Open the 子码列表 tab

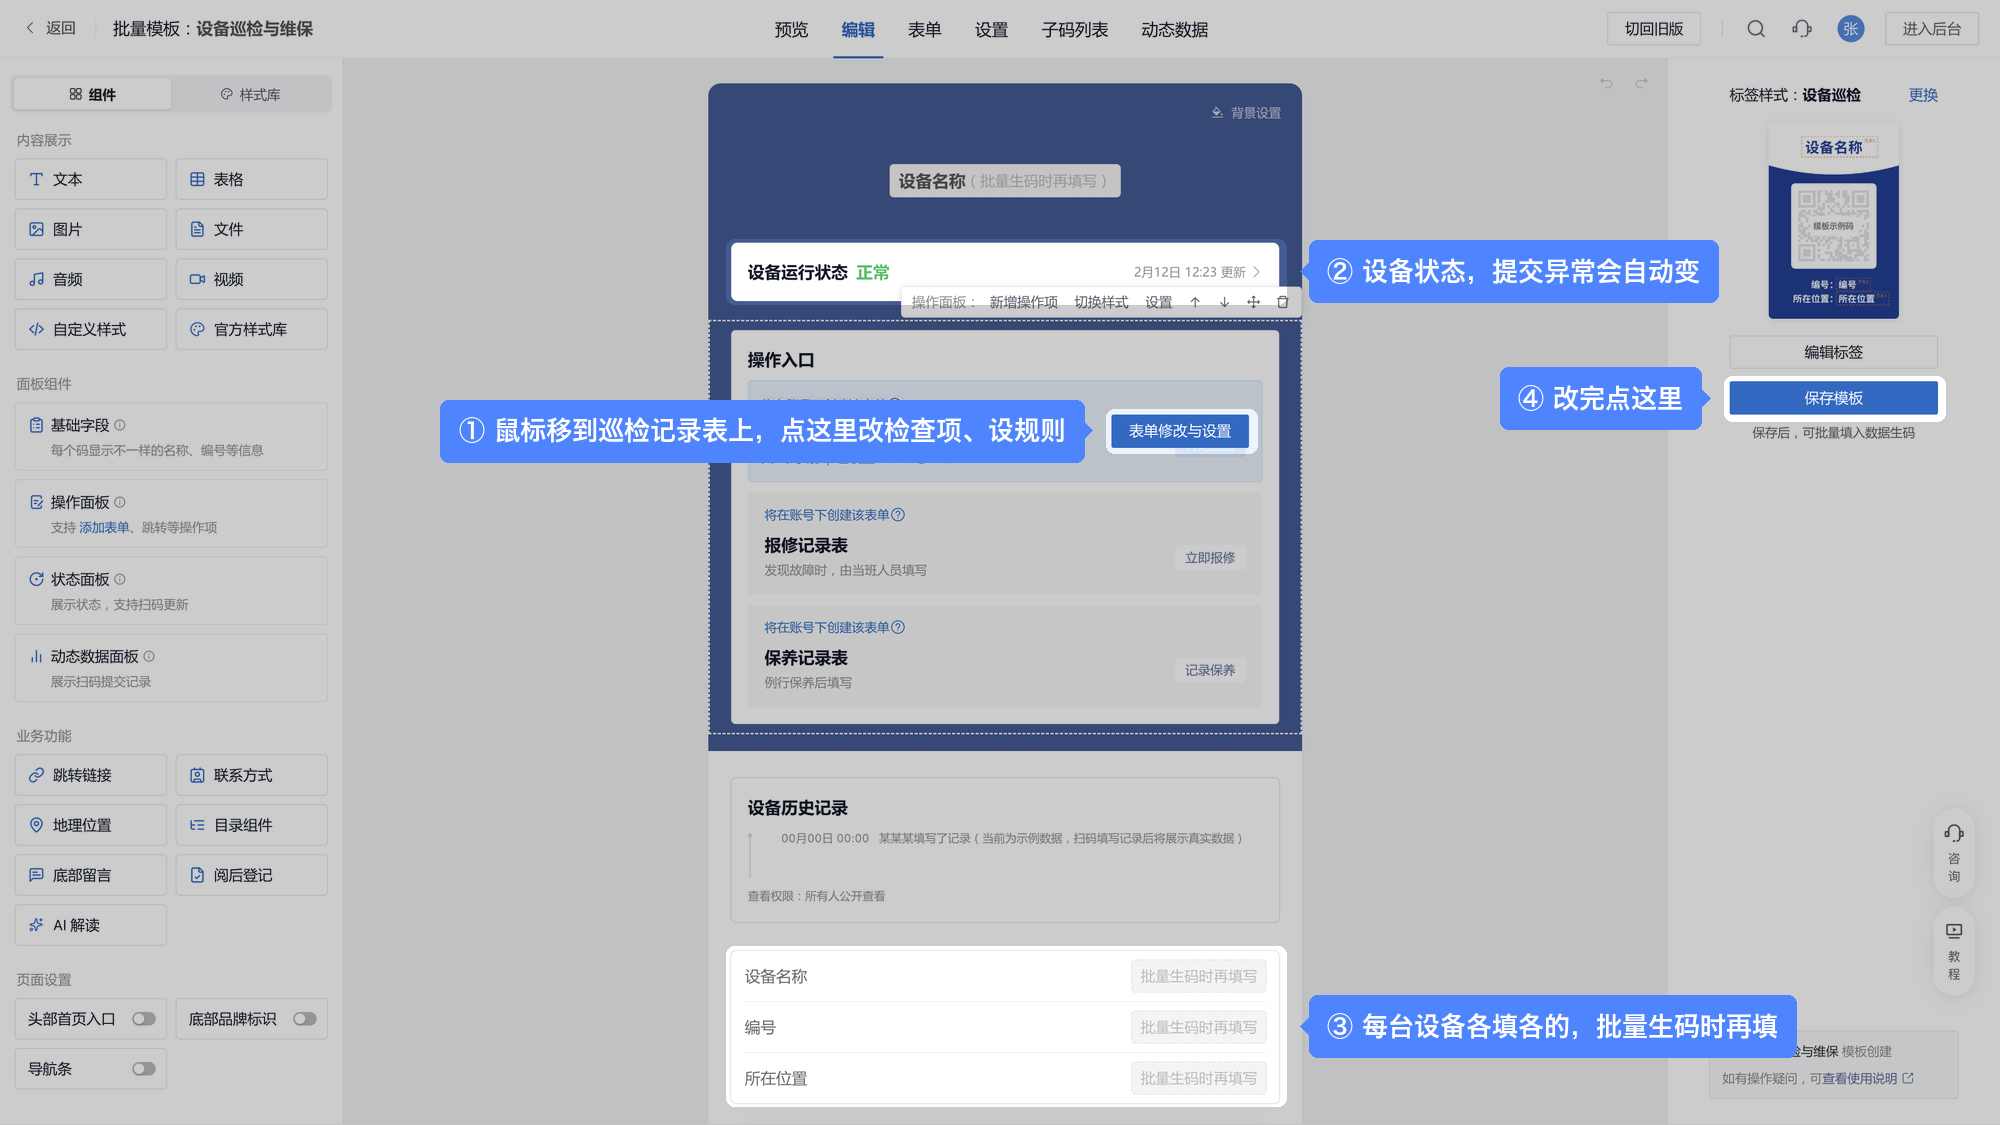pos(1074,30)
